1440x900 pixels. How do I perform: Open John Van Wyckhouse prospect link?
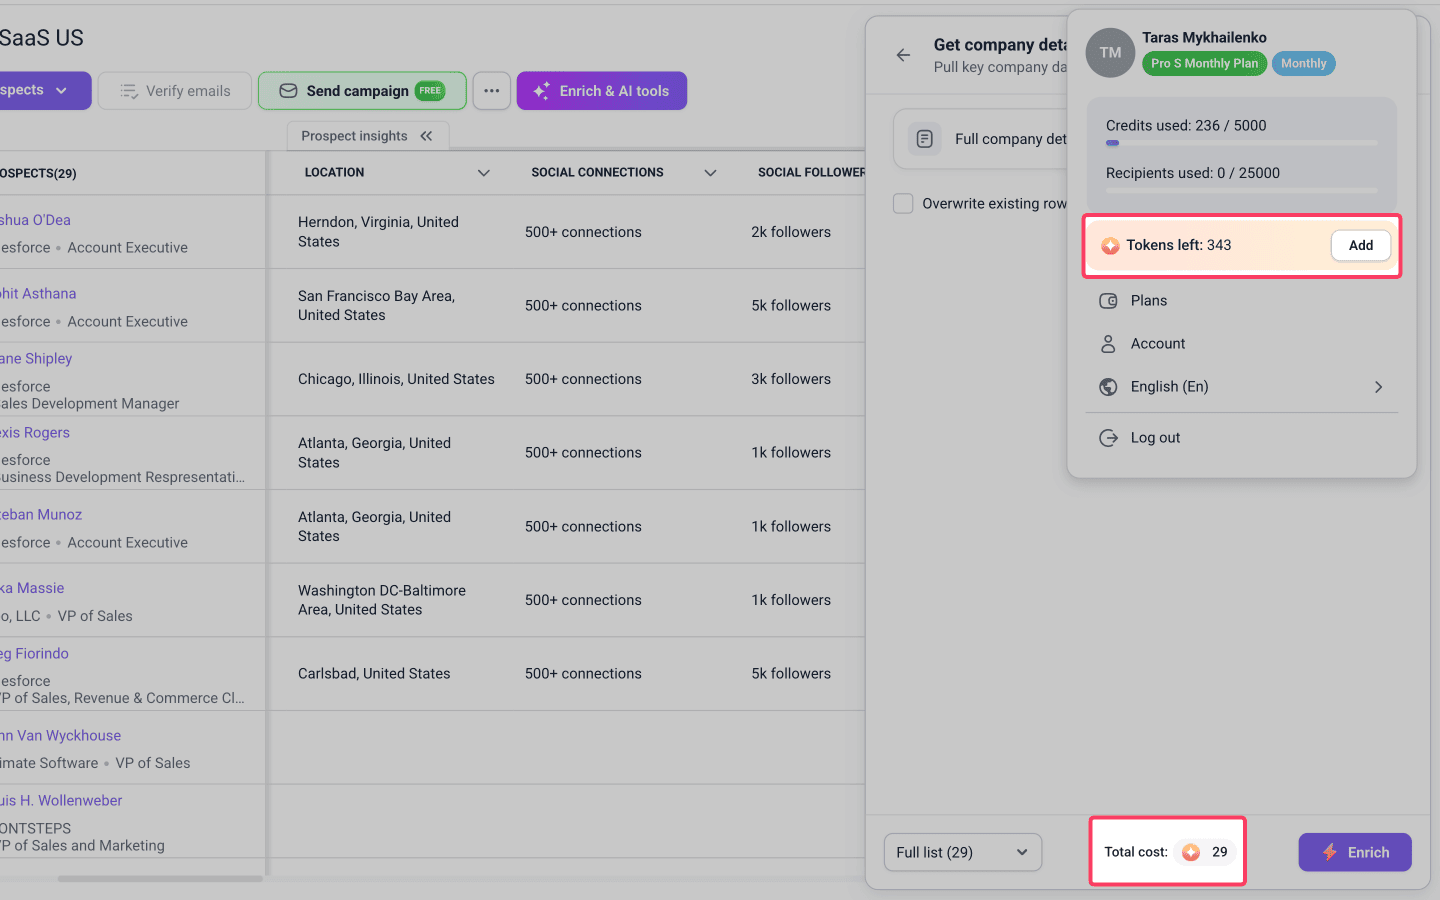[x=60, y=736]
